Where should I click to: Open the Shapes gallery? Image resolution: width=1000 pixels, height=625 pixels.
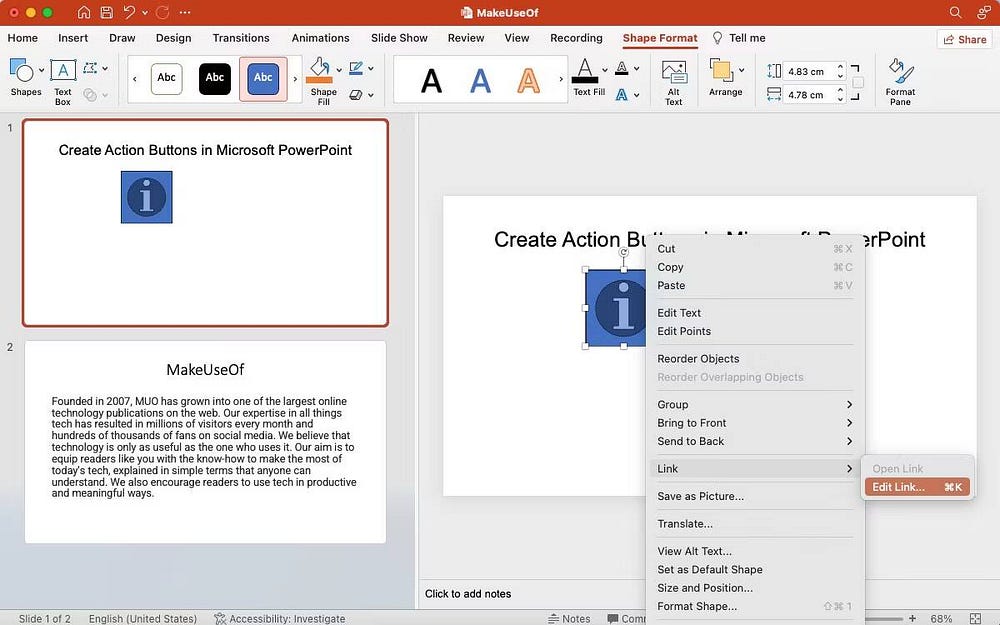[23, 72]
